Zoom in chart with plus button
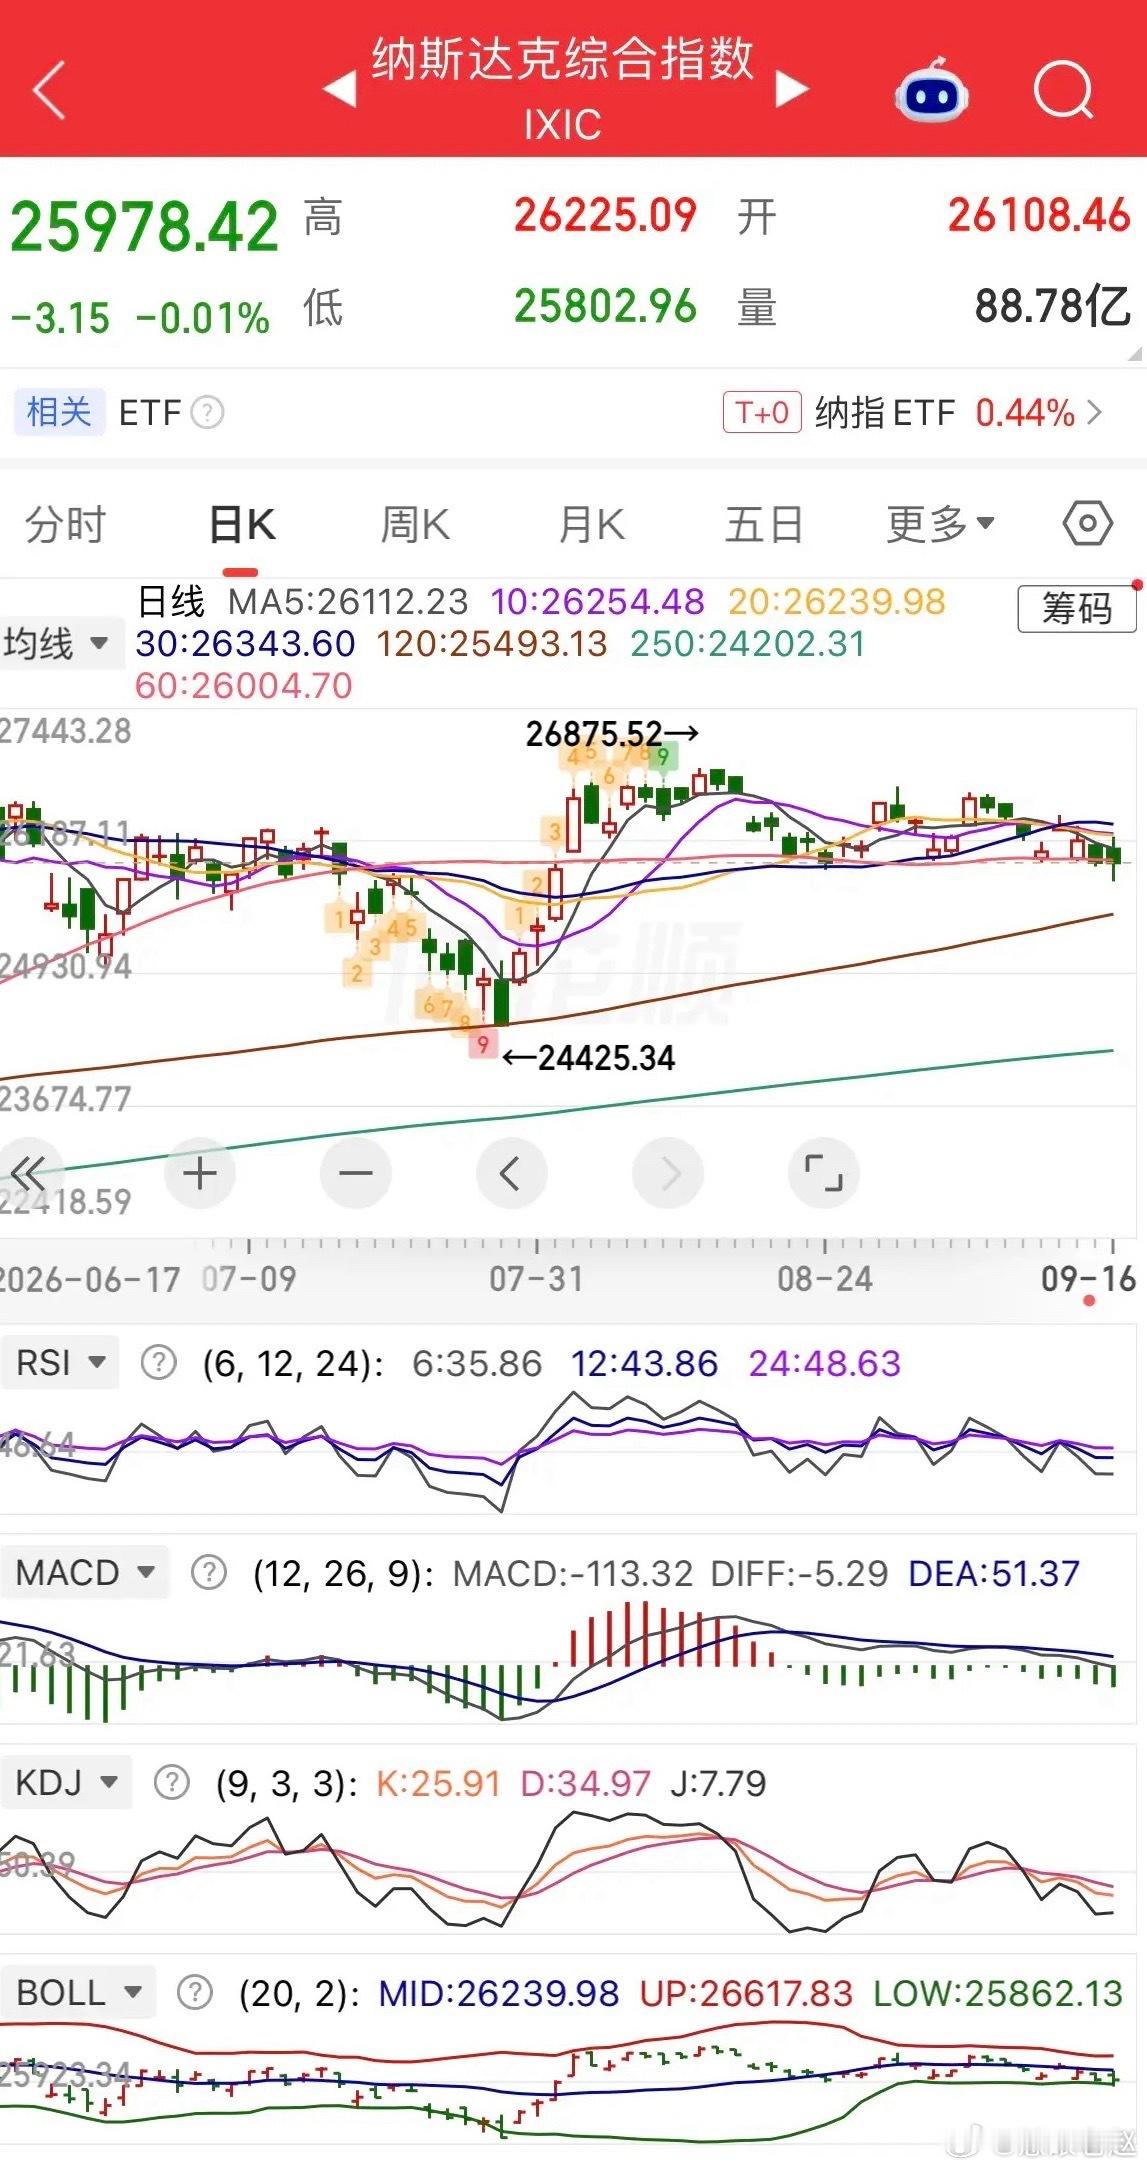1147x2170 pixels. [x=200, y=1172]
